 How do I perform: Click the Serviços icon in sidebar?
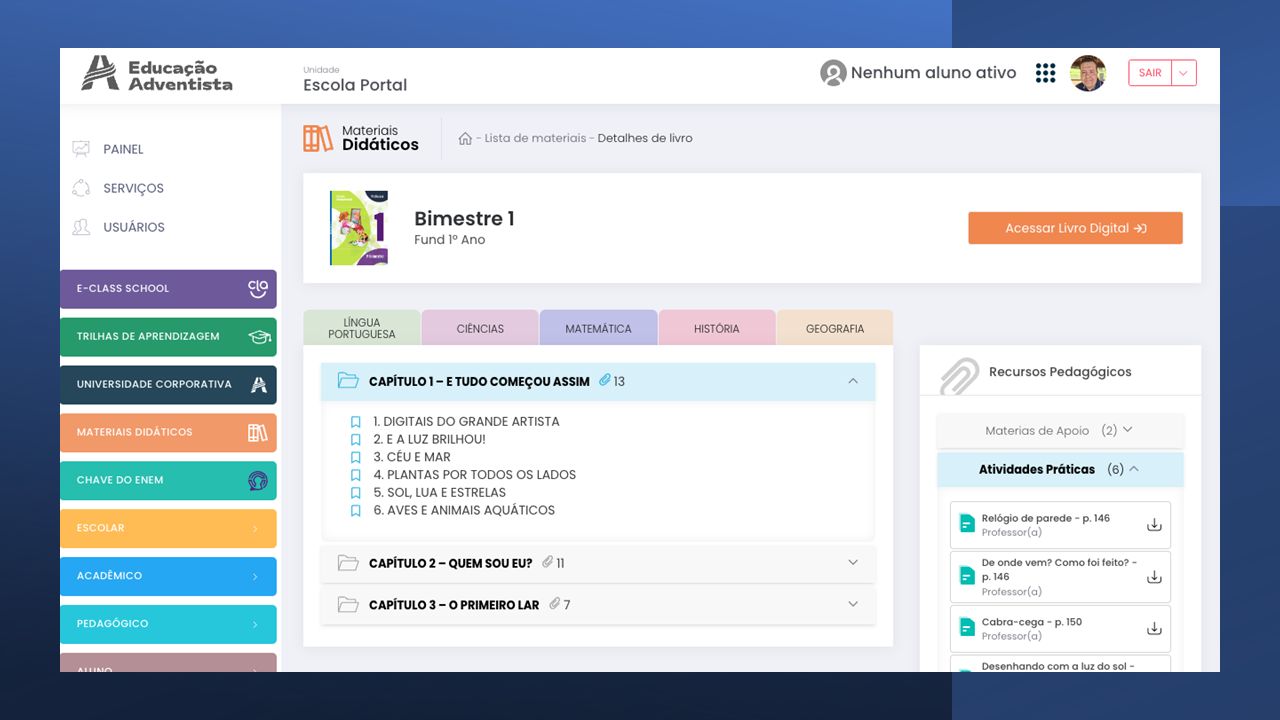[81, 188]
